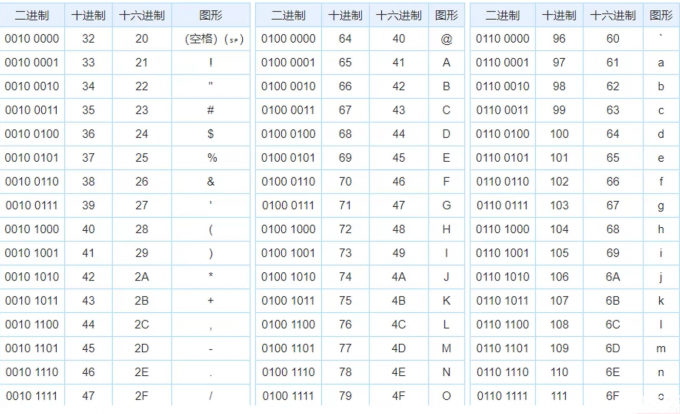Select binary value 0010 1000
Viewport: 680px width, 414px height.
pos(32,229)
